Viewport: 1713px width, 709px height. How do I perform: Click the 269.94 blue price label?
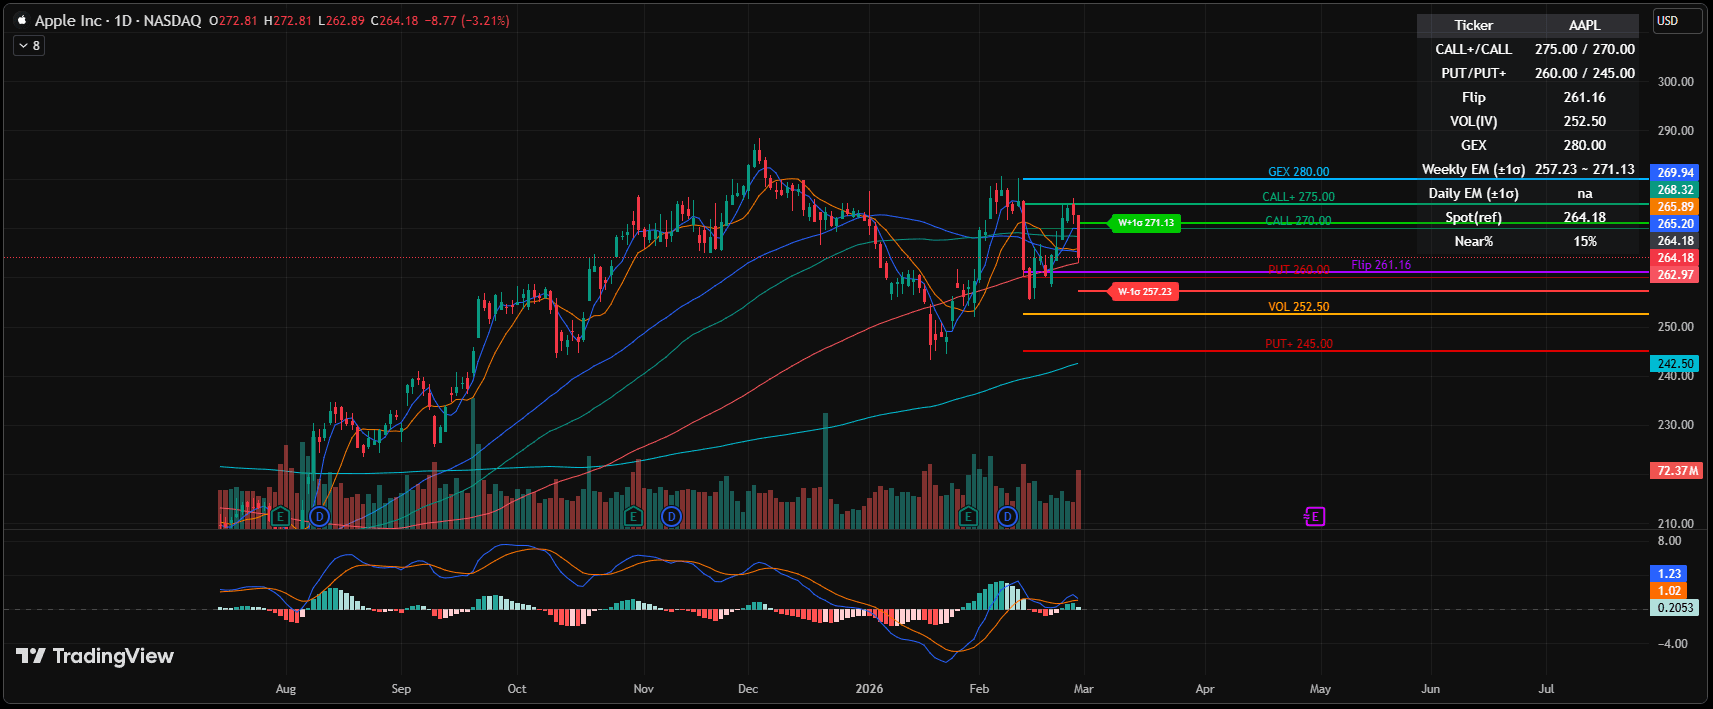coord(1675,173)
